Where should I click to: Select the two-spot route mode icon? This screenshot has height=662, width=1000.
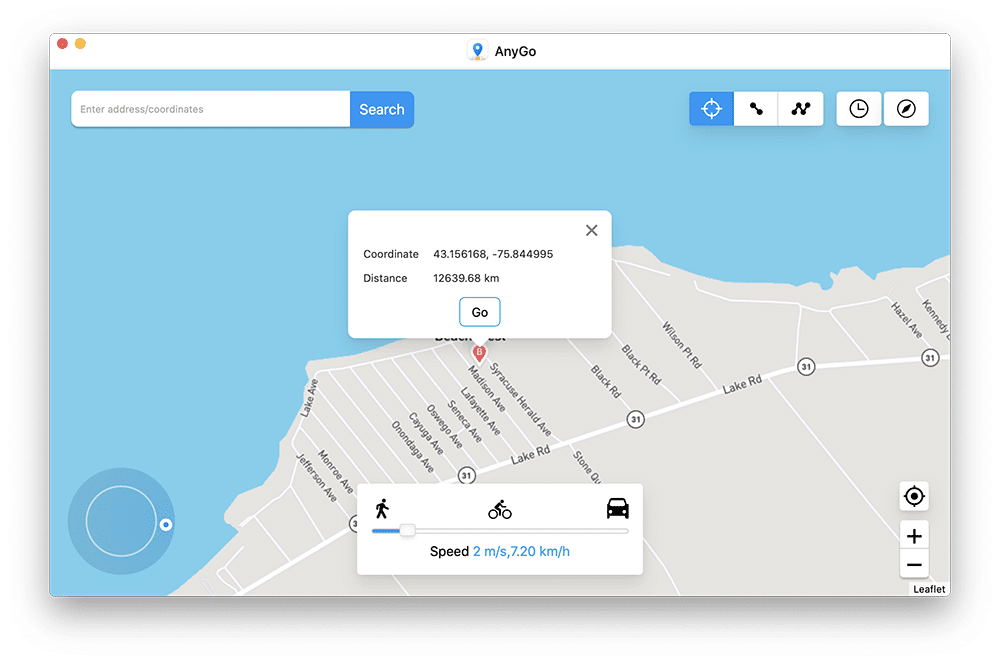point(756,109)
